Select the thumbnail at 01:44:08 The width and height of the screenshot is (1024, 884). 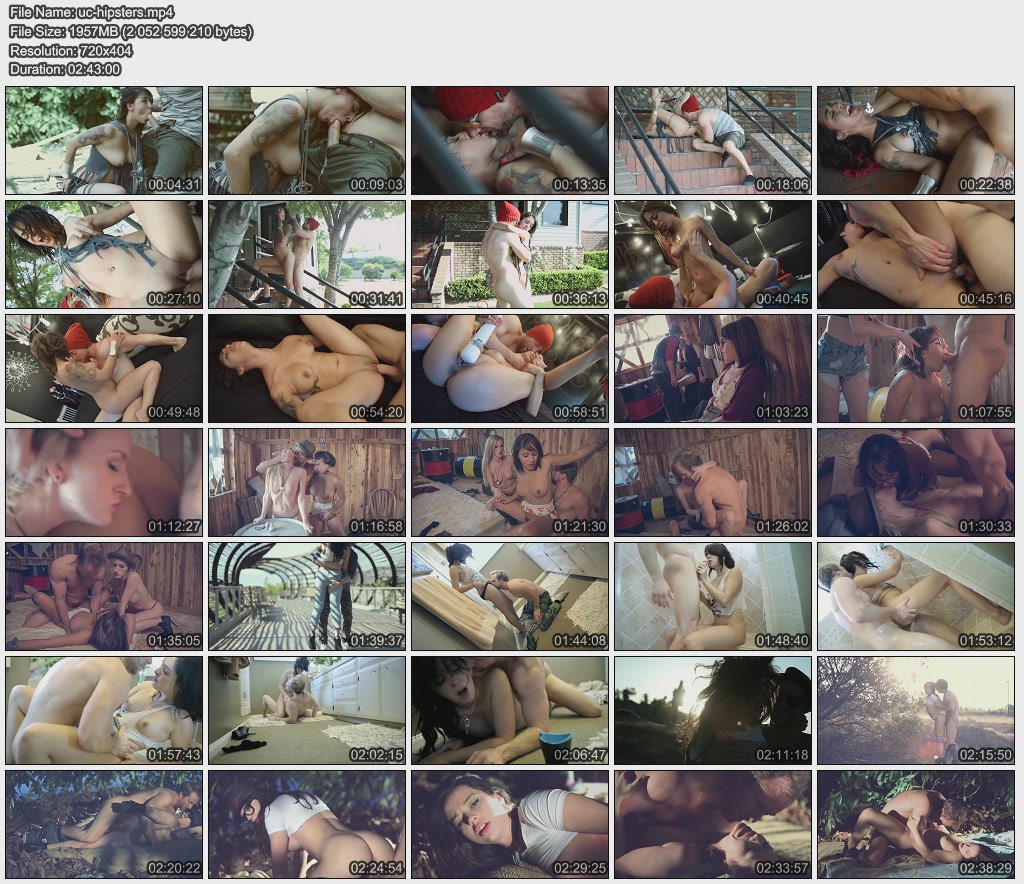[x=510, y=596]
